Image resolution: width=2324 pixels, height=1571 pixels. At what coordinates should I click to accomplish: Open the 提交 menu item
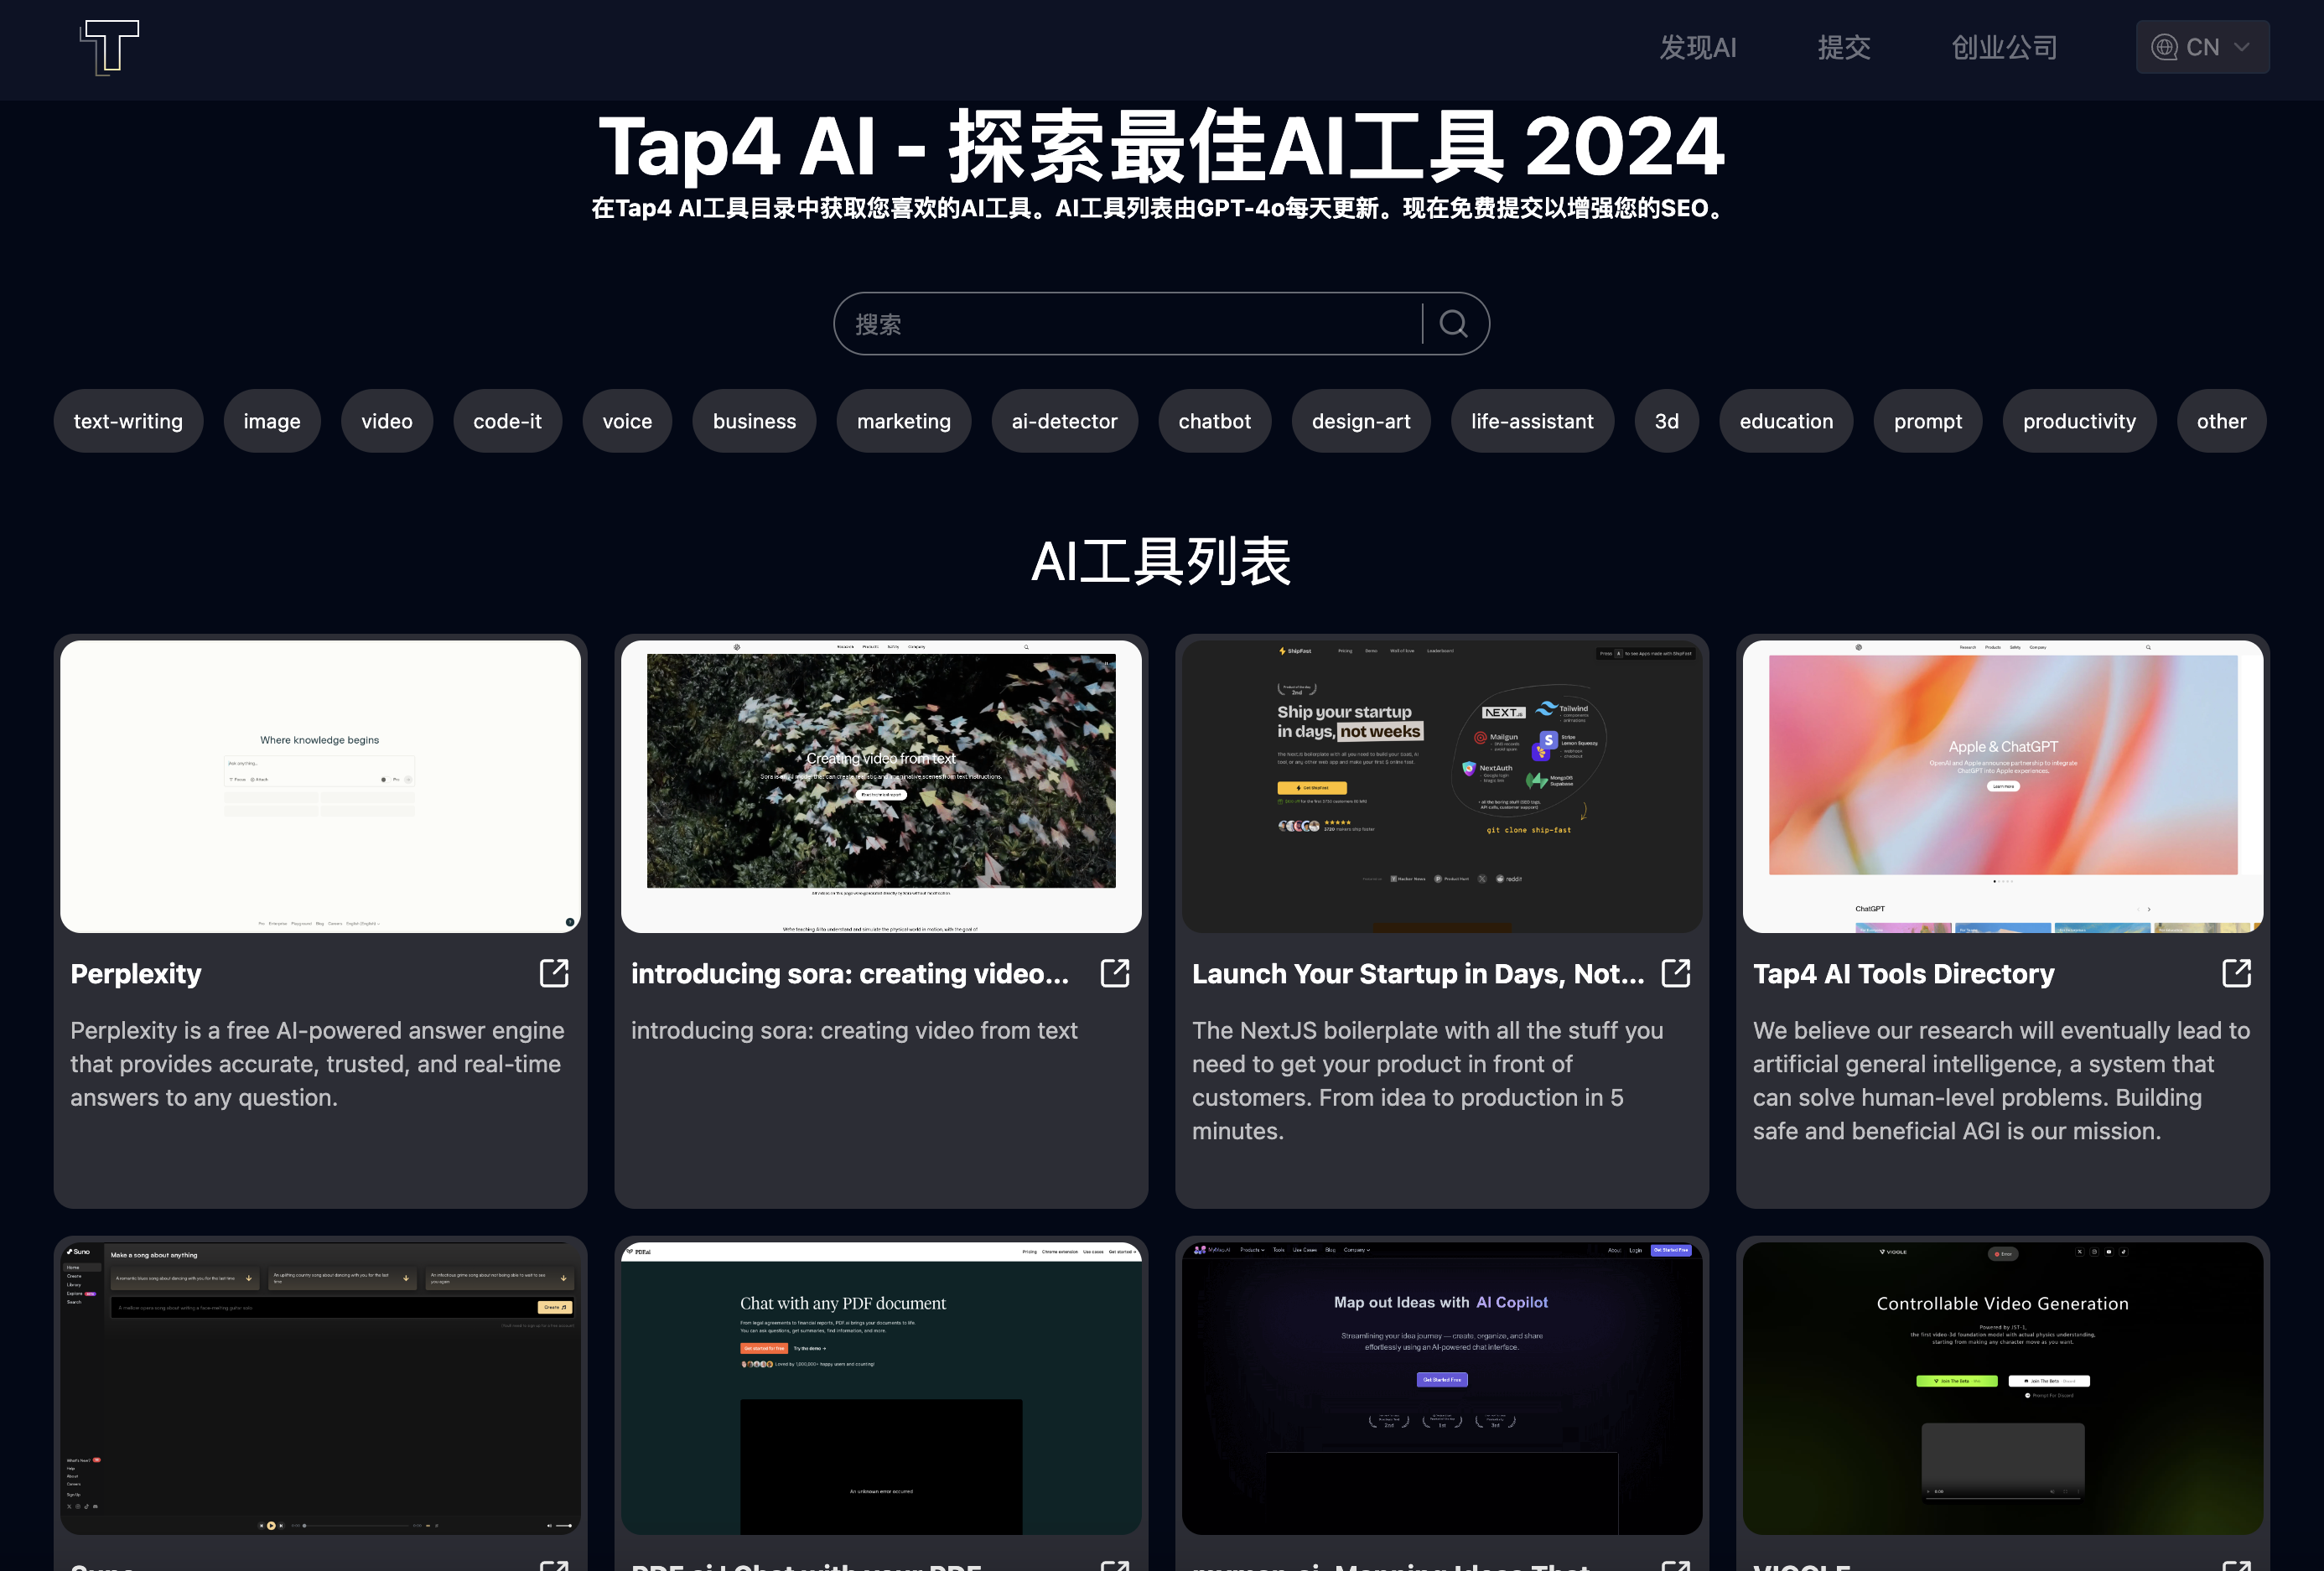(1843, 47)
